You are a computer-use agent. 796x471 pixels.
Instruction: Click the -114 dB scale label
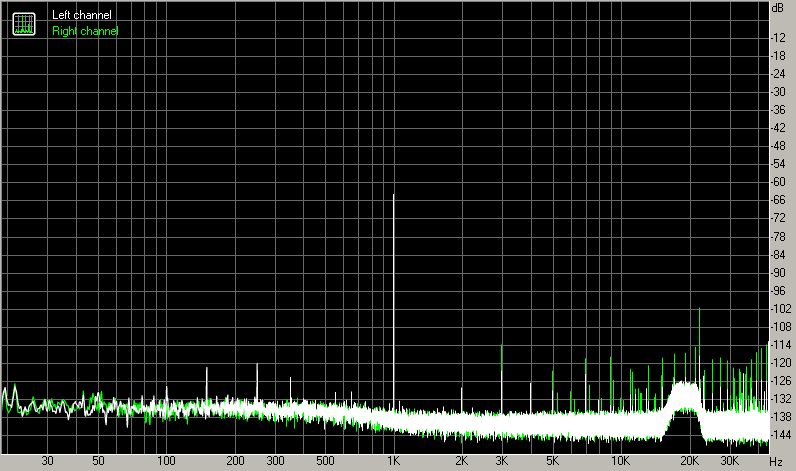[781, 345]
